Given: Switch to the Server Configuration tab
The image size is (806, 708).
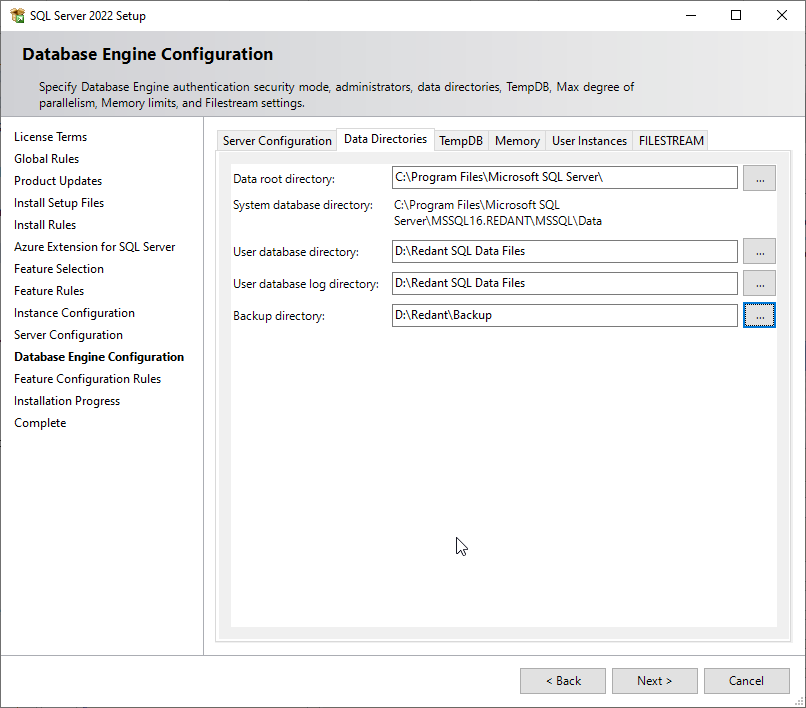Looking at the screenshot, I should point(277,141).
